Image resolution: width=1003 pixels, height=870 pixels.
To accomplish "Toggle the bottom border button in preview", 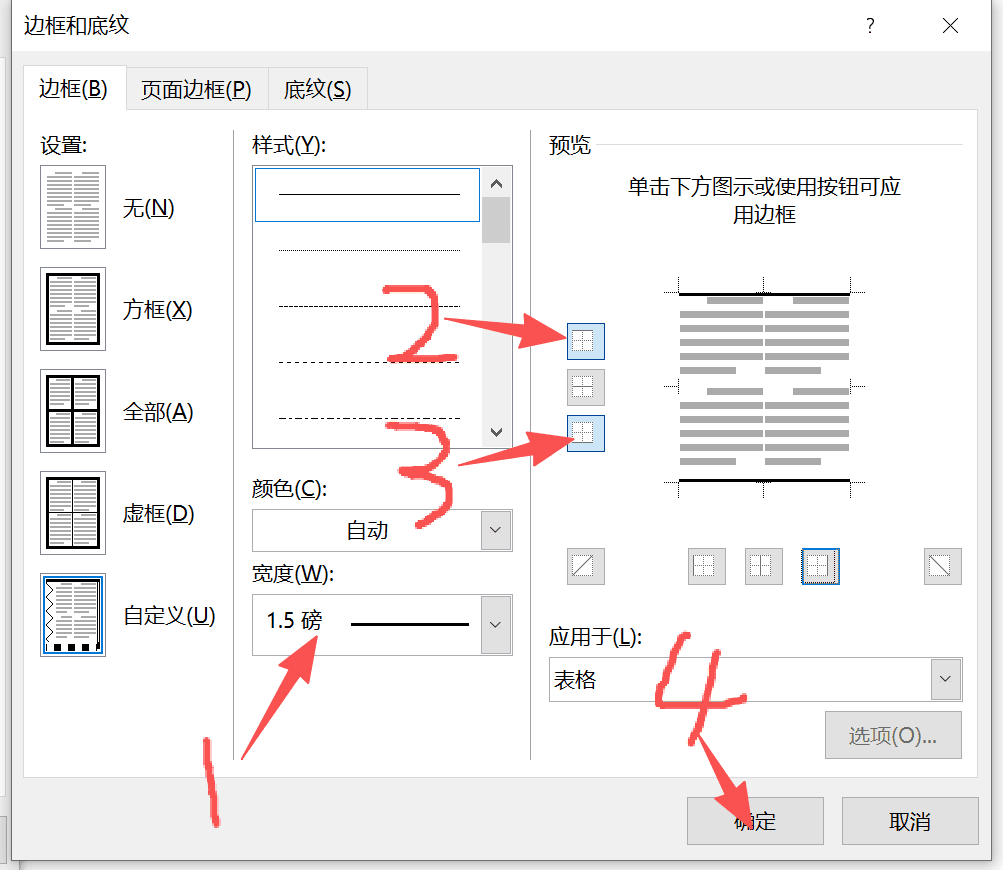I will pos(585,433).
